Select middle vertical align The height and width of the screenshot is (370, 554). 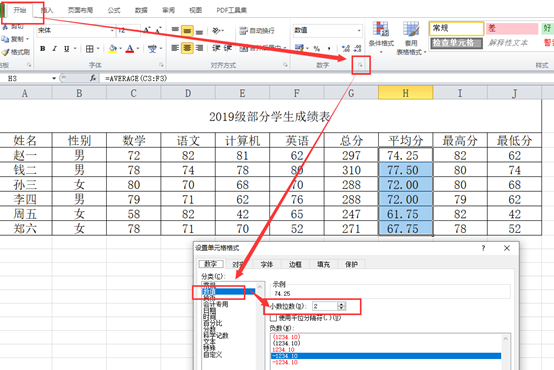click(x=187, y=31)
